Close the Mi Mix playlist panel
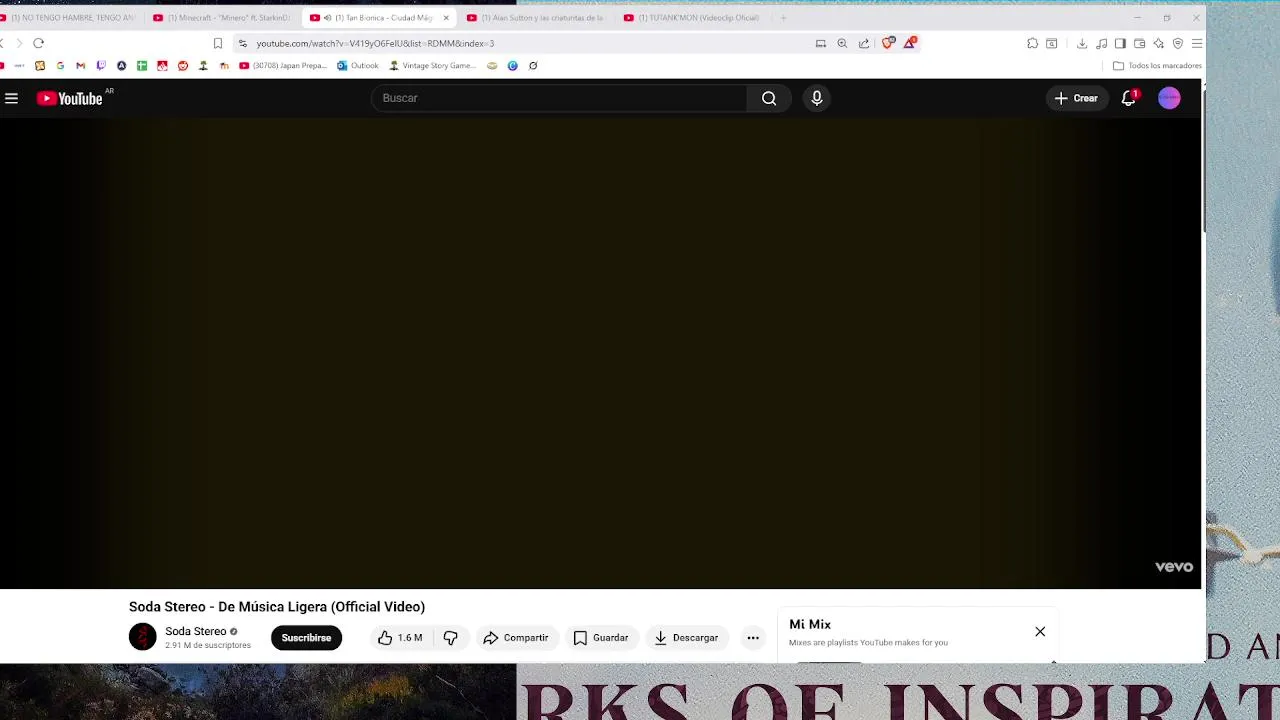 (x=1040, y=632)
